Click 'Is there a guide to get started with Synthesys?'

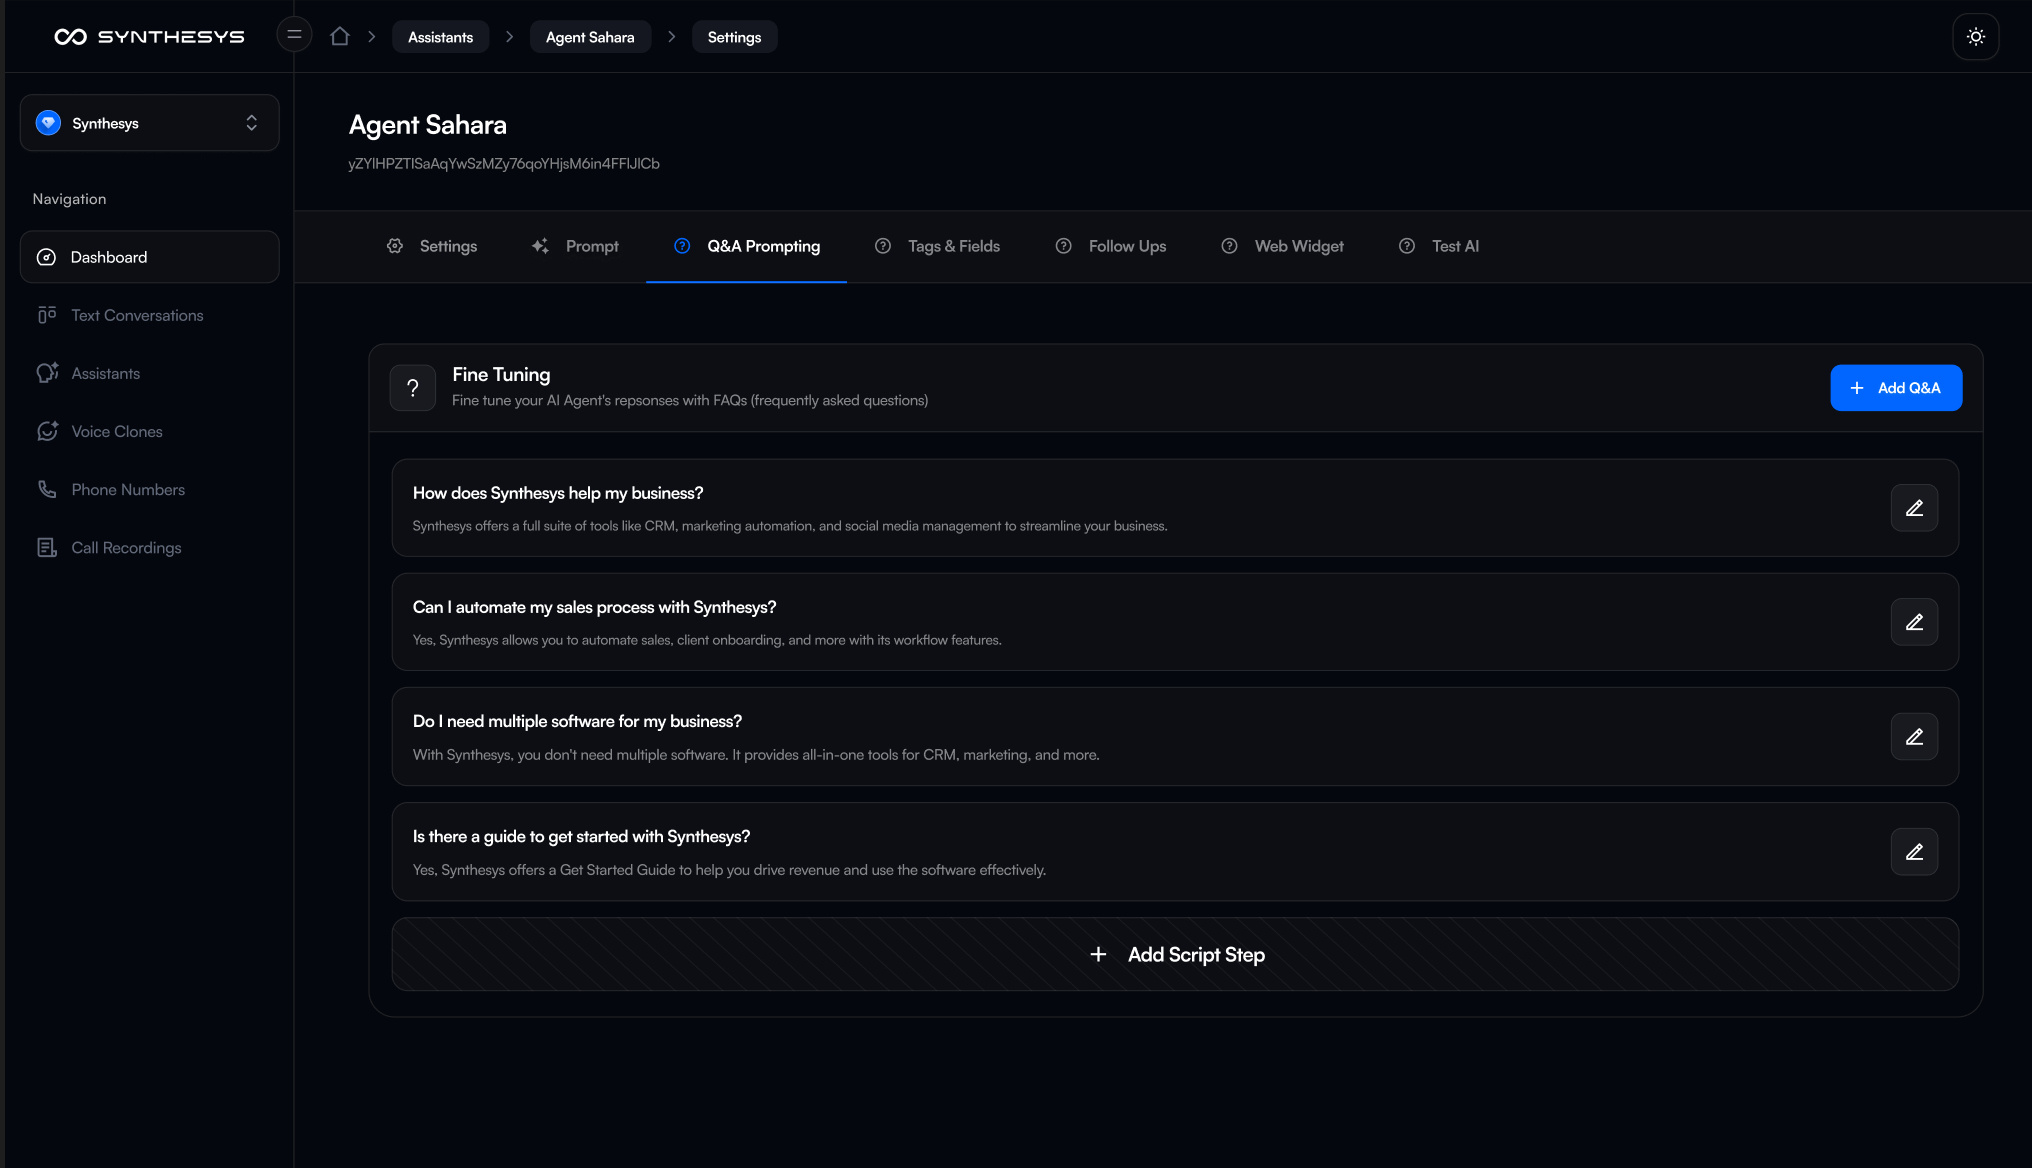[x=581, y=836]
